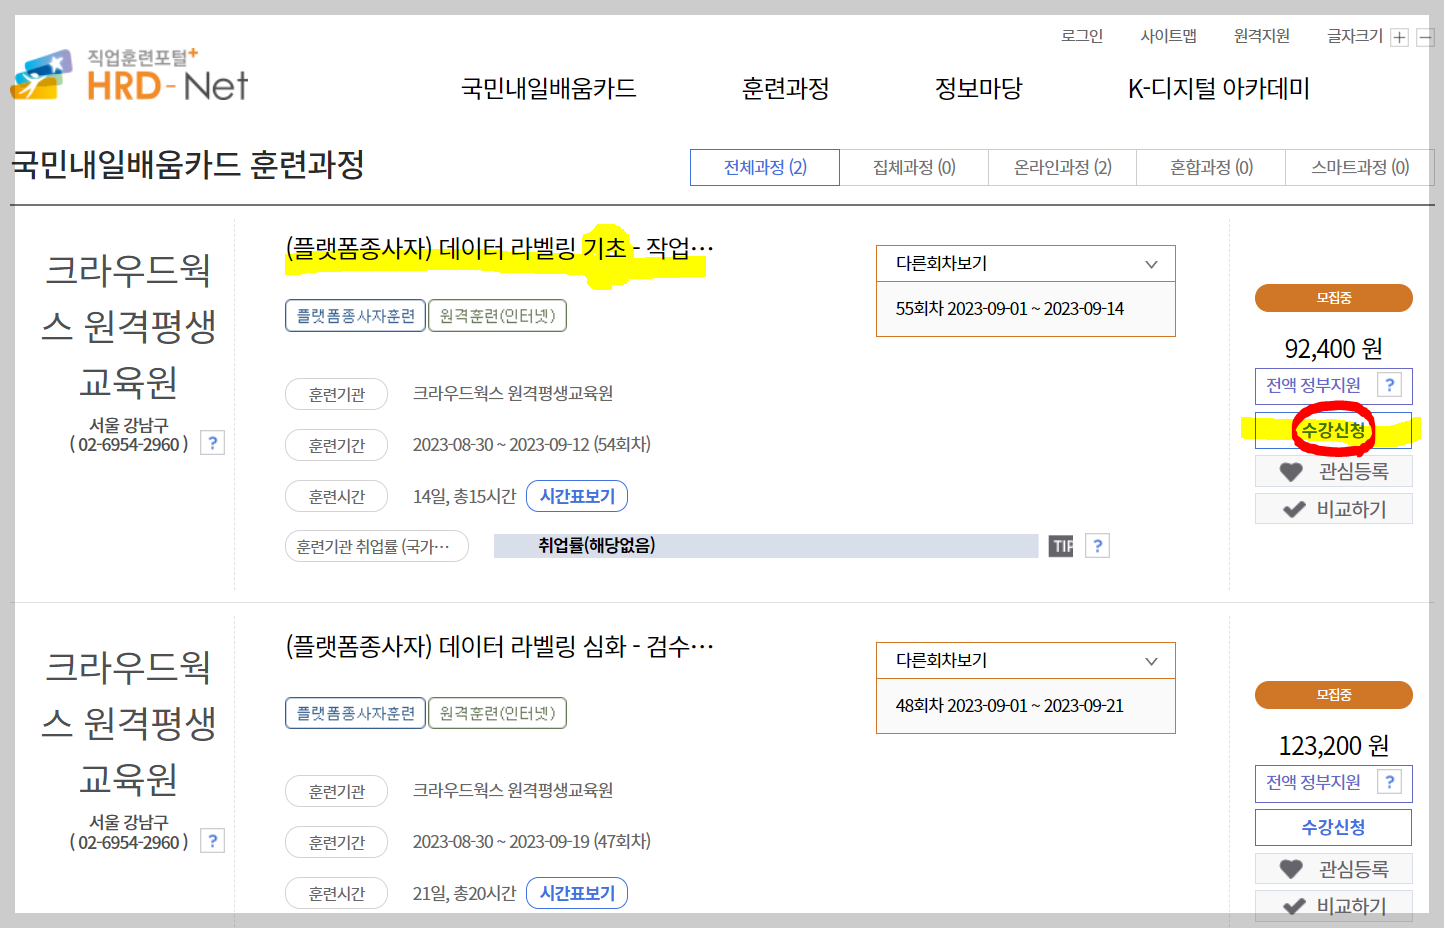
Task: Click 원격훈련(인터넷) tag on second course
Action: 497,713
